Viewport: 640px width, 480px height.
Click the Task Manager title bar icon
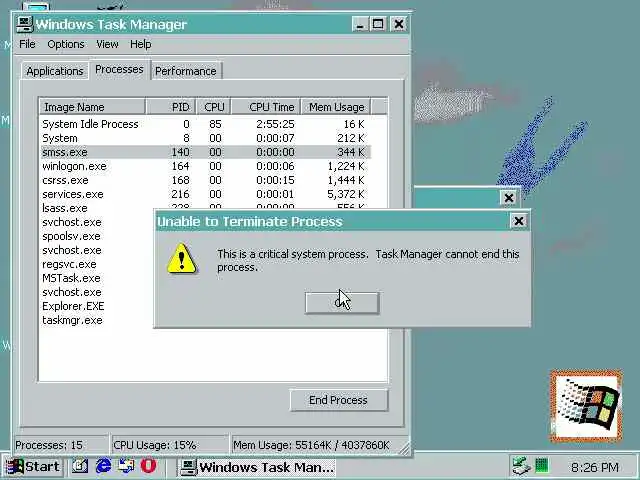pos(24,24)
